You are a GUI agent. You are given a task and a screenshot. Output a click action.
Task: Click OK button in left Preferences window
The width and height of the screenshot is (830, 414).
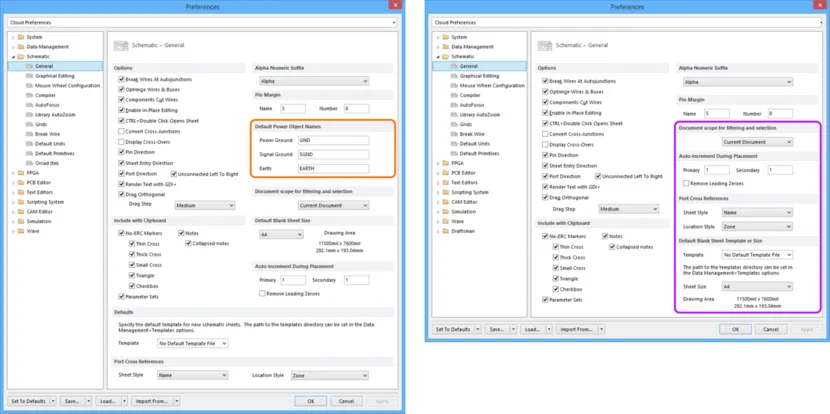click(311, 401)
